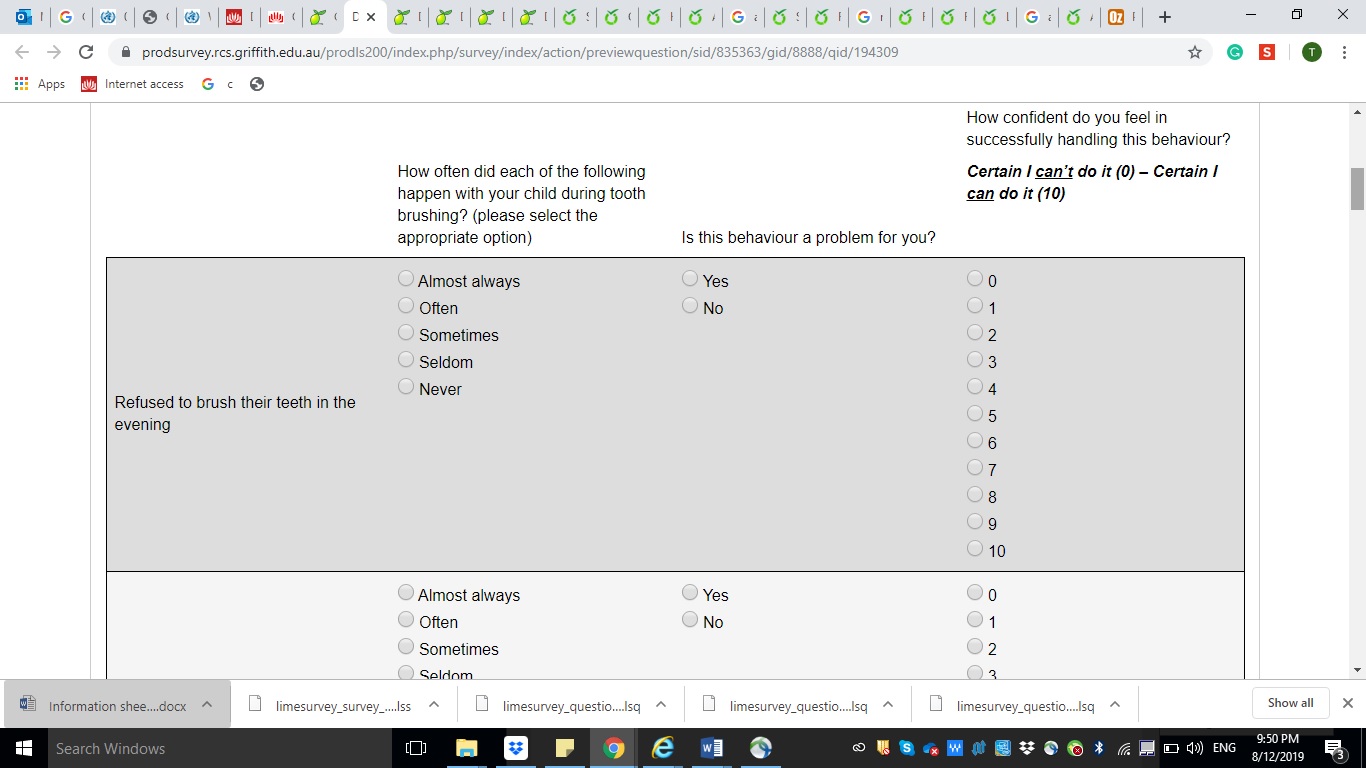The height and width of the screenshot is (768, 1366).
Task: Open the Internet access bookmark
Action: click(x=133, y=84)
